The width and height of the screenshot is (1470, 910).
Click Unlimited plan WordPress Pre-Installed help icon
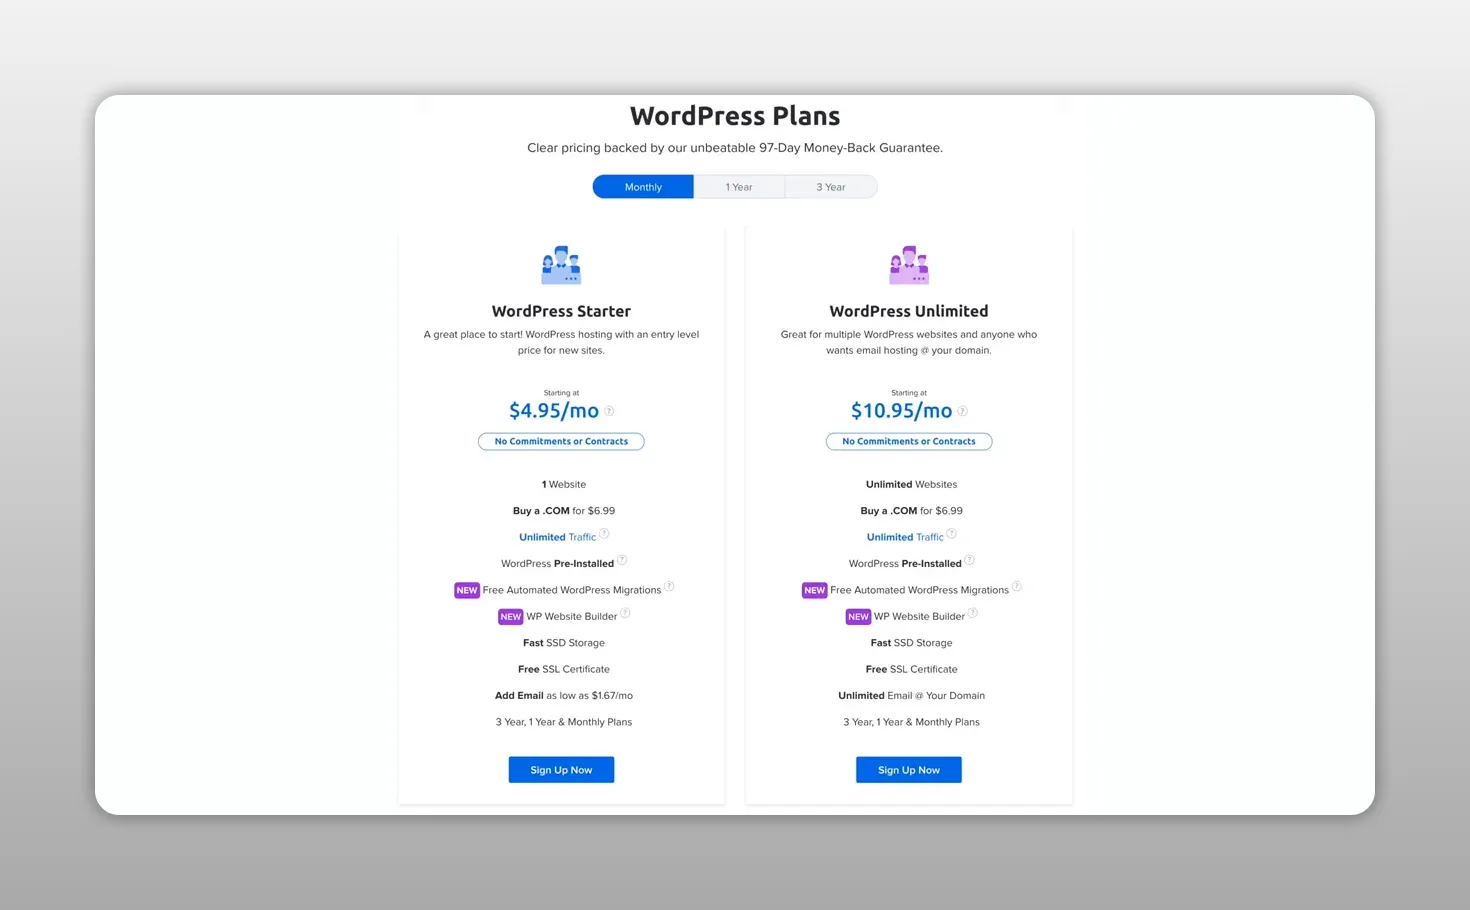tap(969, 560)
